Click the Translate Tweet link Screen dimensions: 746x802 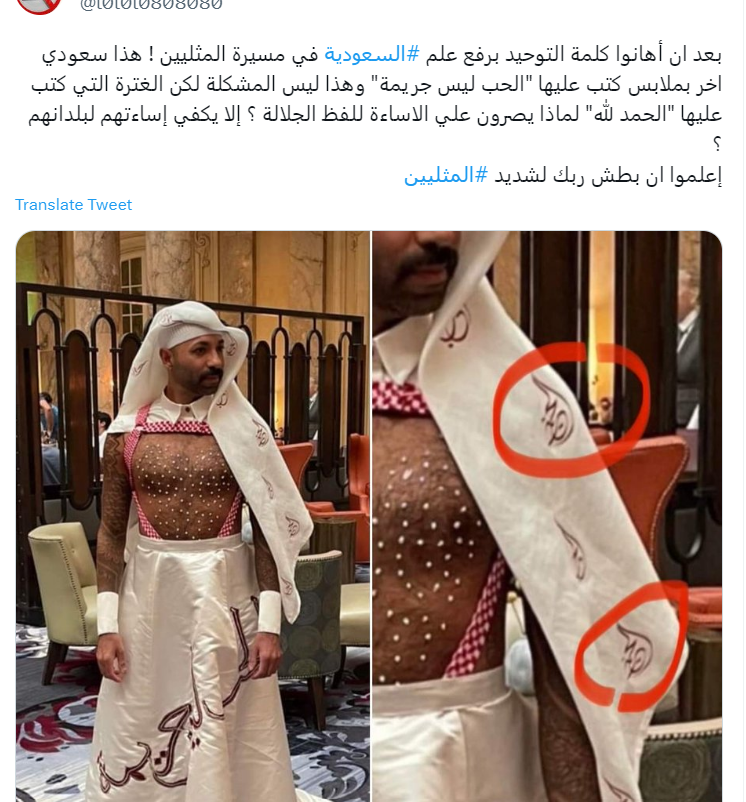point(73,205)
